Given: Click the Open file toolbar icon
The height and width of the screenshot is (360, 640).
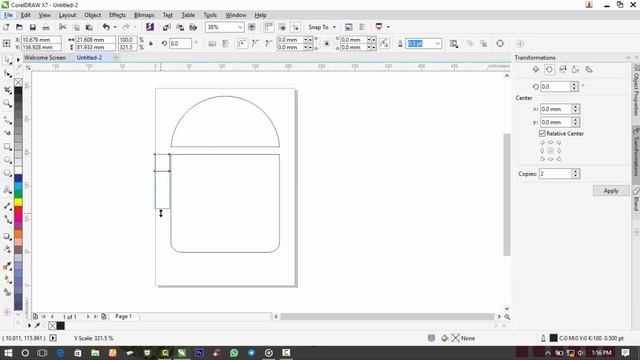Looking at the screenshot, I should pos(19,27).
